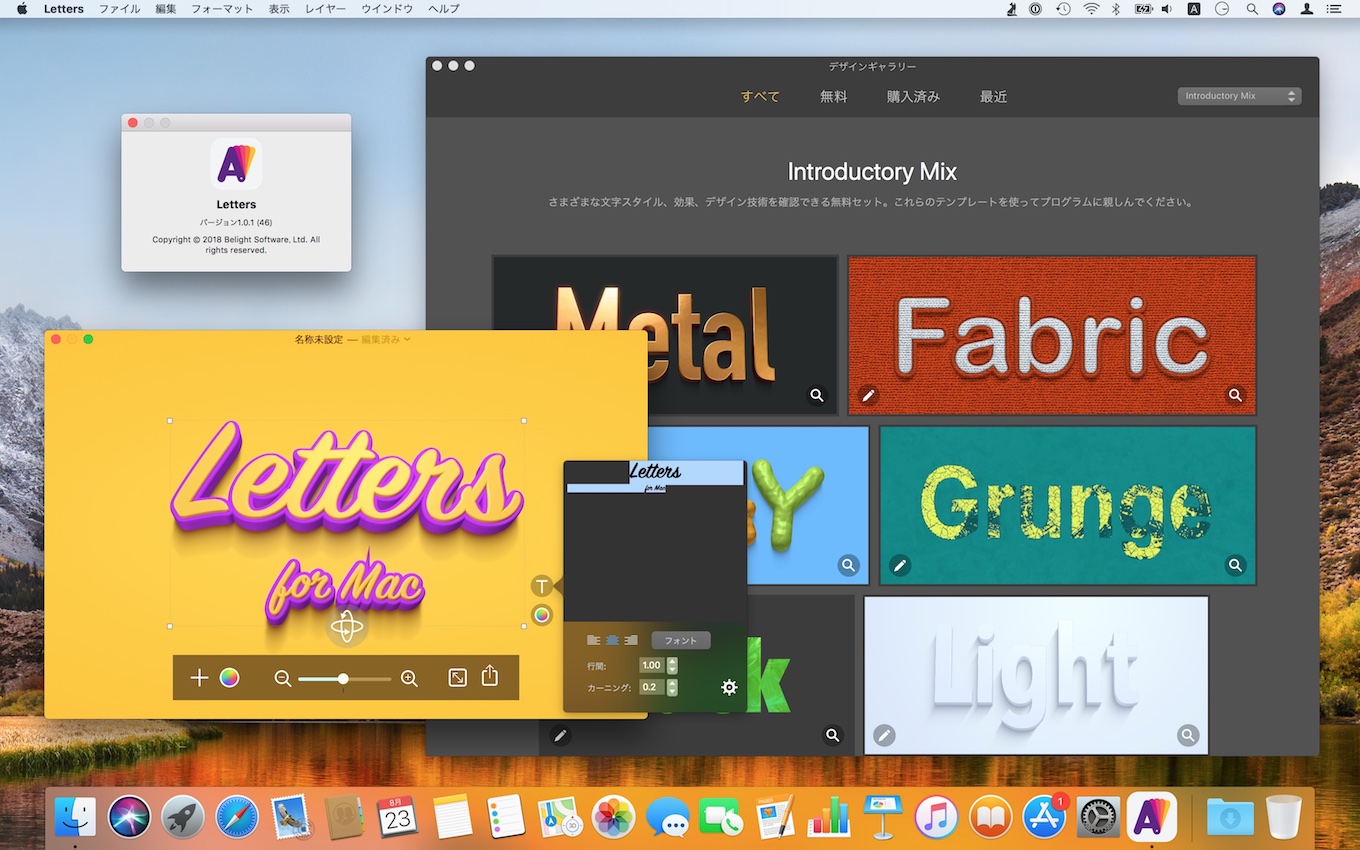Open the text (T) inspector button

click(541, 587)
